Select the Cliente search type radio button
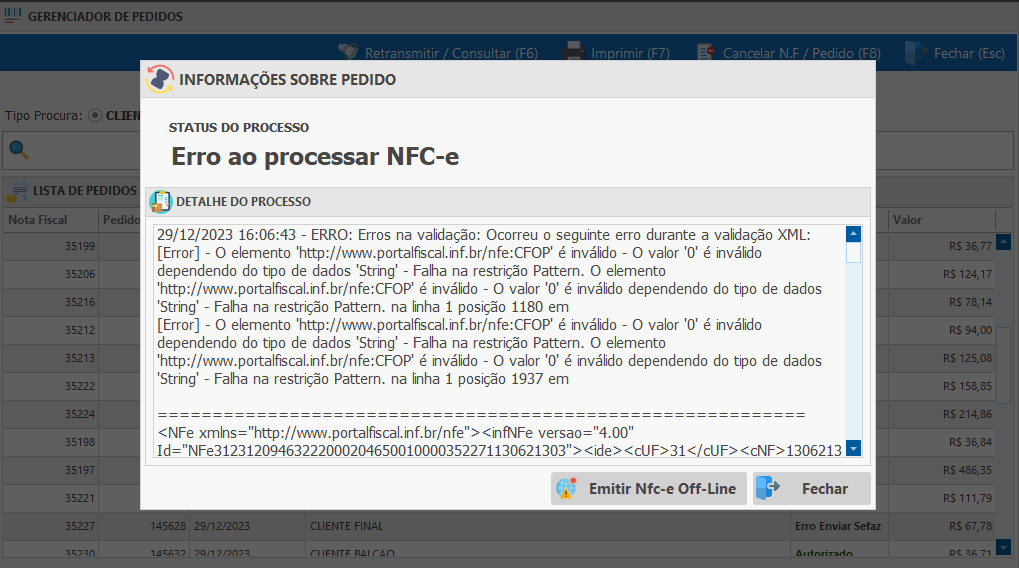Screen dimensions: 1019x568 click(95, 115)
